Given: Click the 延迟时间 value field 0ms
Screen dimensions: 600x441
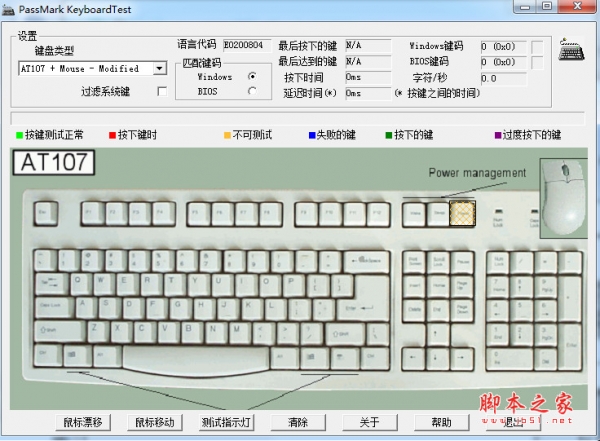Looking at the screenshot, I should pyautogui.click(x=368, y=93).
